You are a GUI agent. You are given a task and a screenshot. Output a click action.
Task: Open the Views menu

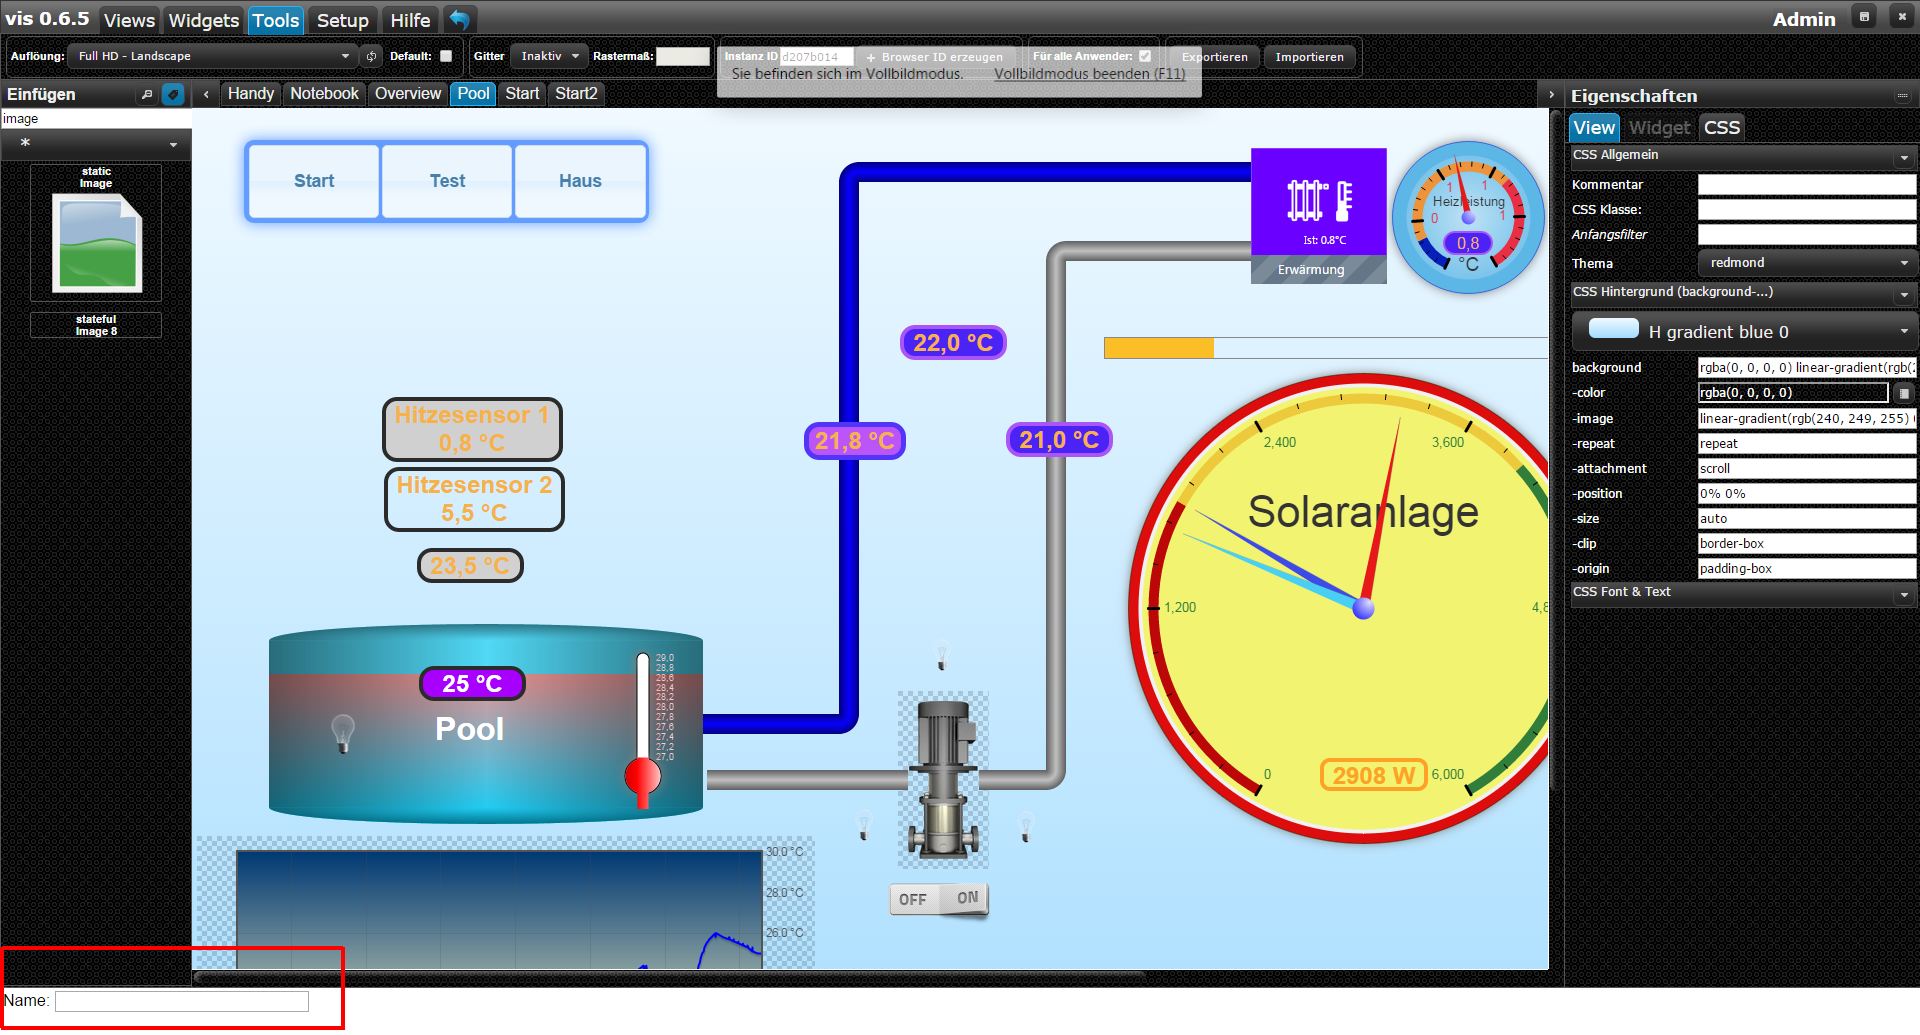point(129,20)
